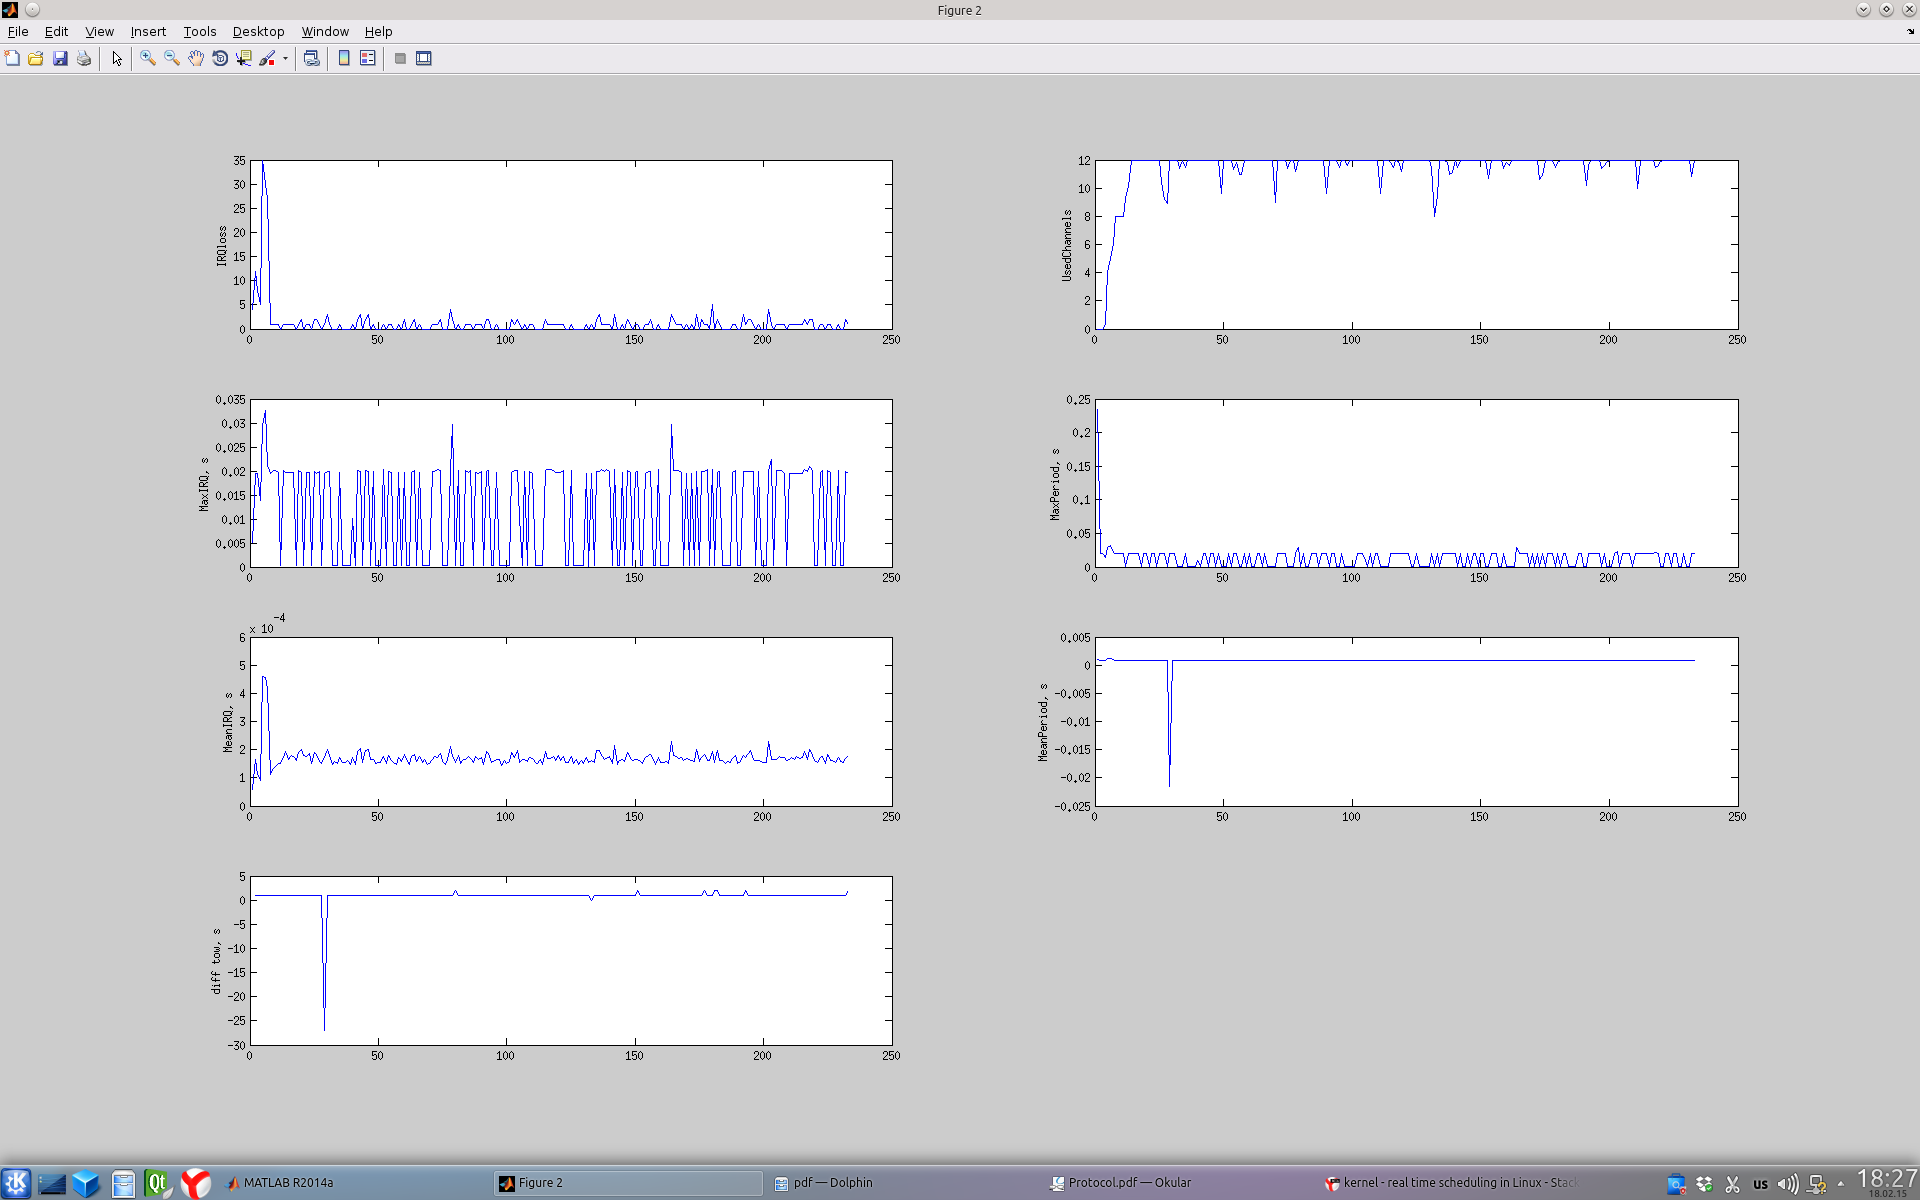Open the Insert menu

(148, 31)
